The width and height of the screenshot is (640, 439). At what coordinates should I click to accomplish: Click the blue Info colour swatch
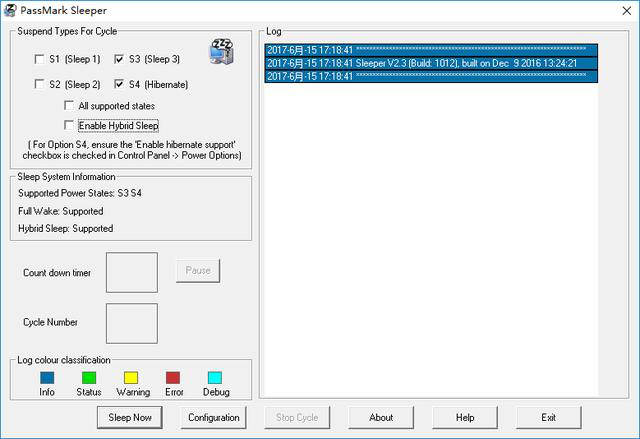(x=47, y=378)
